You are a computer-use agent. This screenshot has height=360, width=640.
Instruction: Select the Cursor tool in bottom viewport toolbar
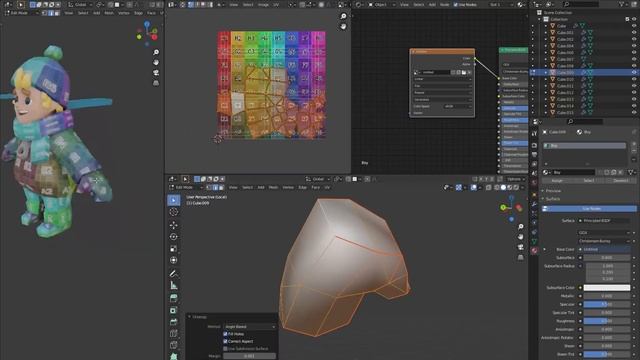(173, 212)
